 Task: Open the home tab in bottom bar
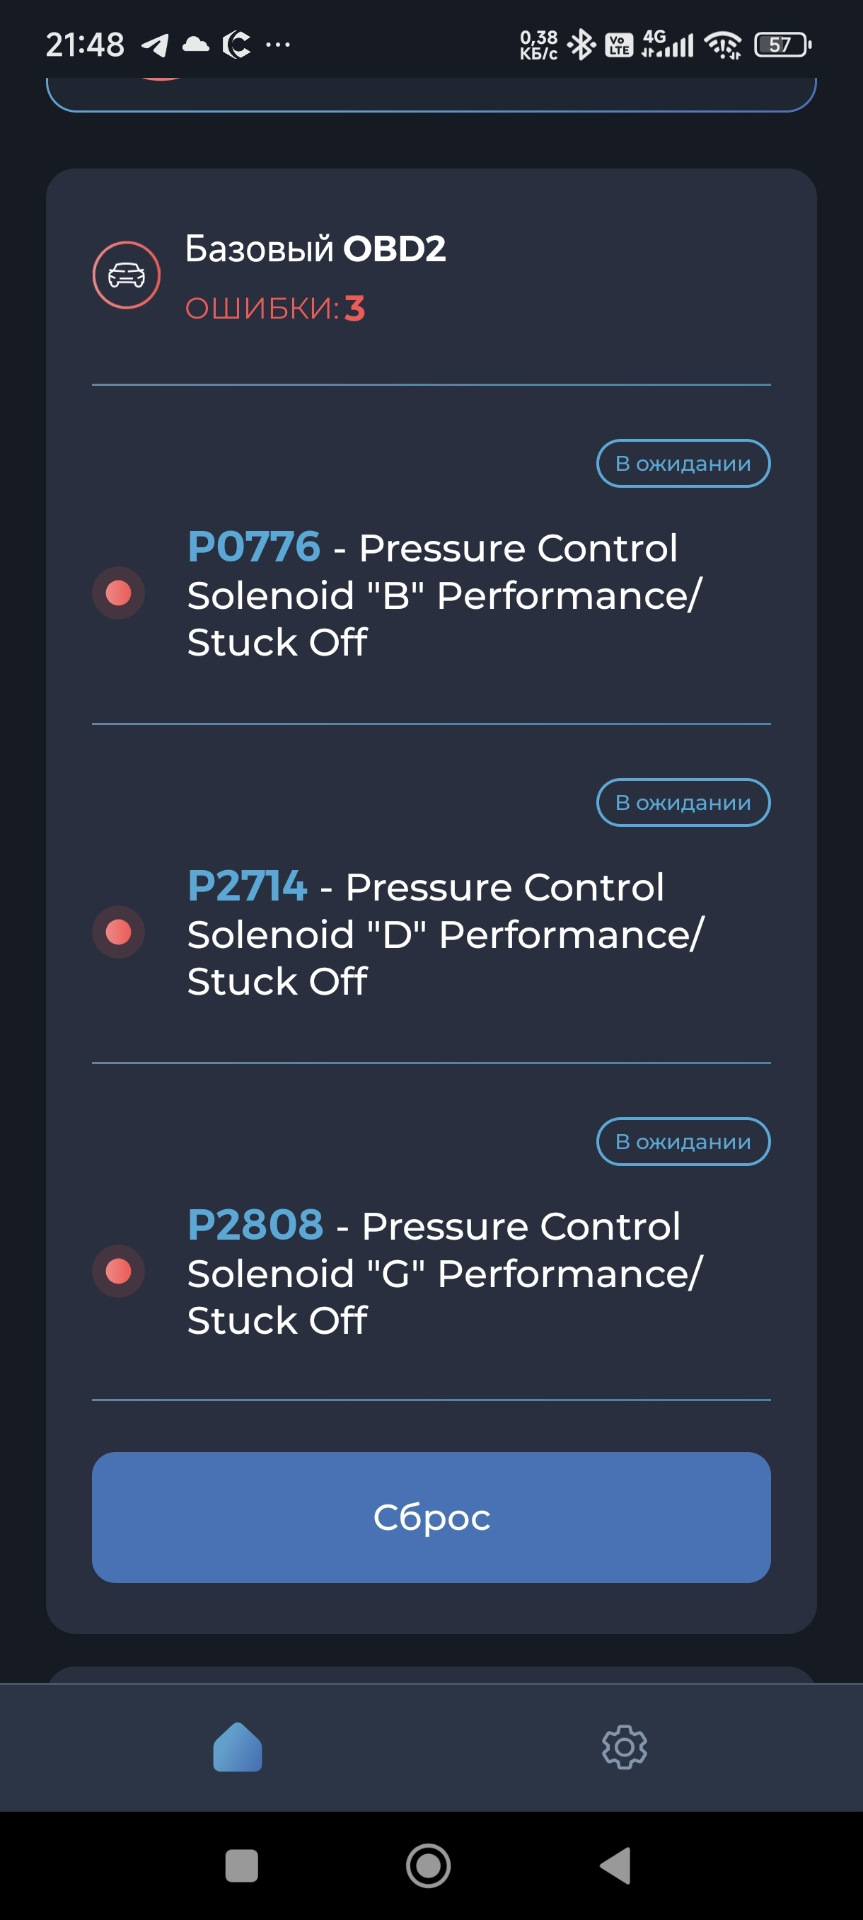point(238,1747)
